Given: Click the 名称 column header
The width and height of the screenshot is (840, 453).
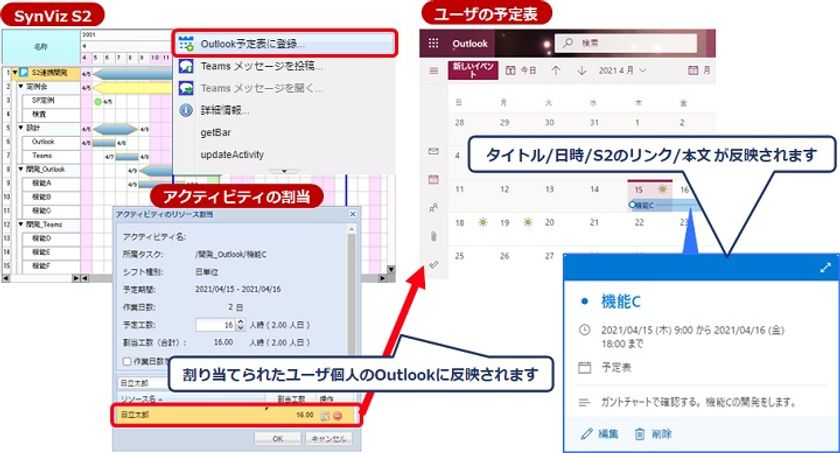Looking at the screenshot, I should [x=41, y=47].
